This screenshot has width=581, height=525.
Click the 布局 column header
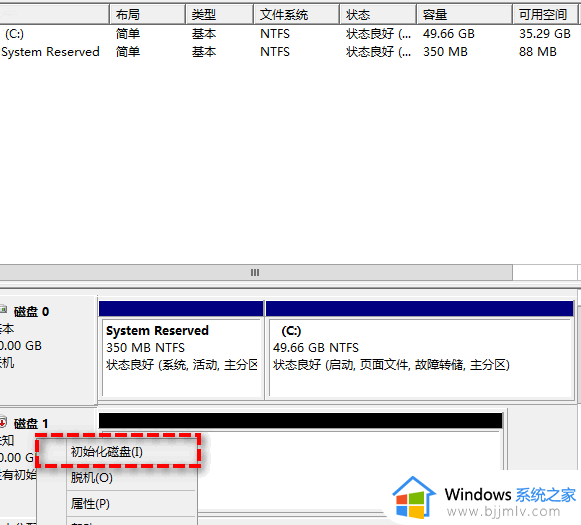[x=147, y=14]
